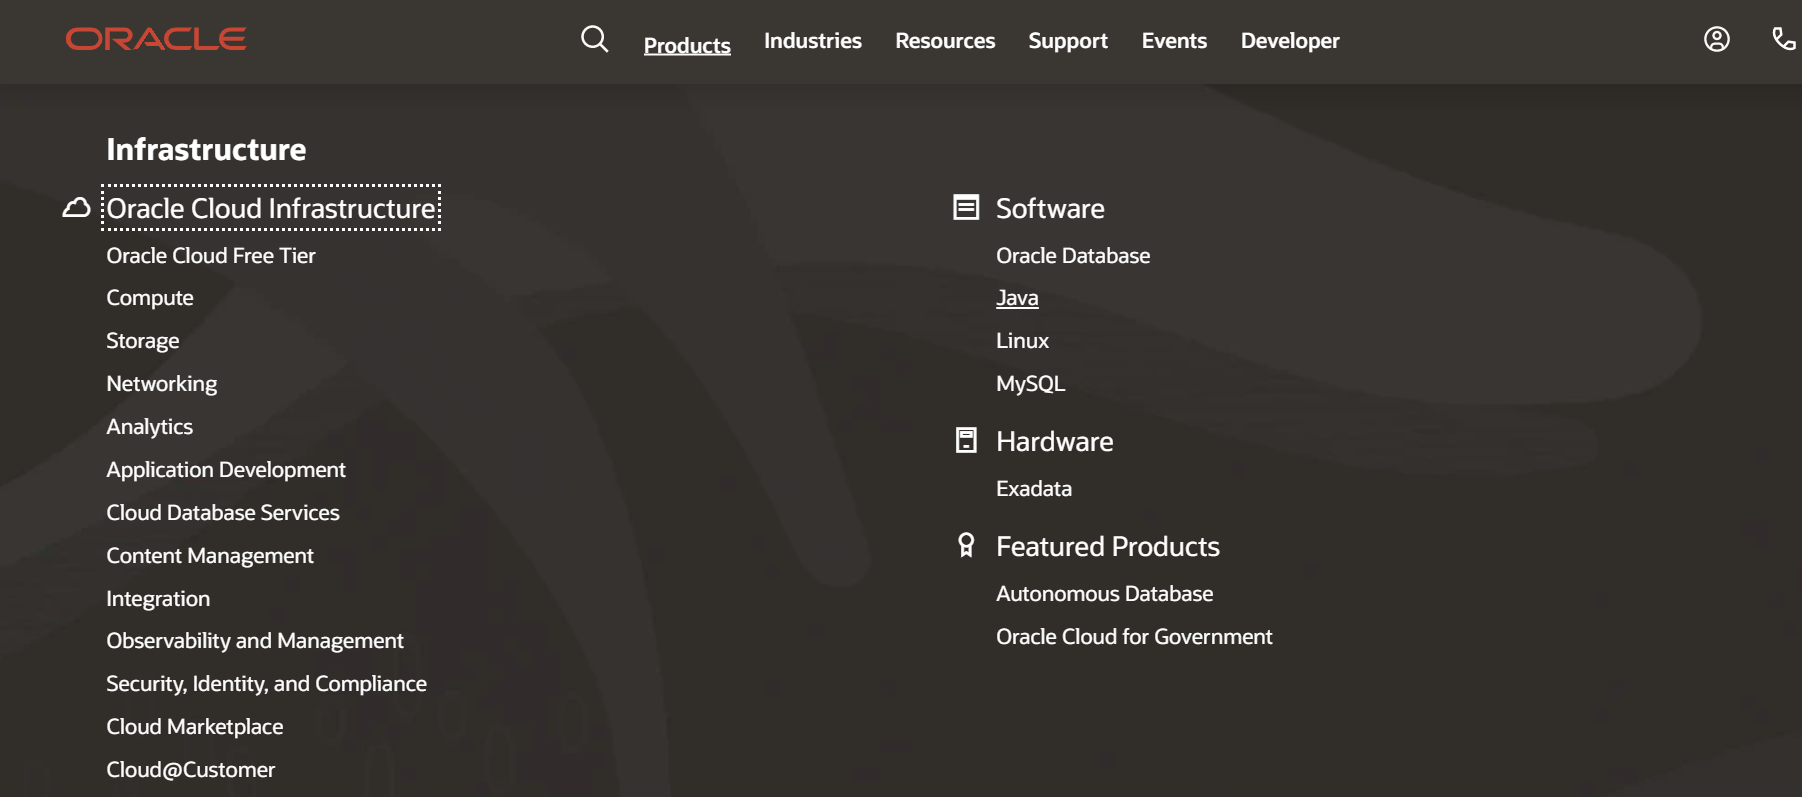The width and height of the screenshot is (1802, 797).
Task: Open the Cloud@Customer link
Action: pos(191,770)
